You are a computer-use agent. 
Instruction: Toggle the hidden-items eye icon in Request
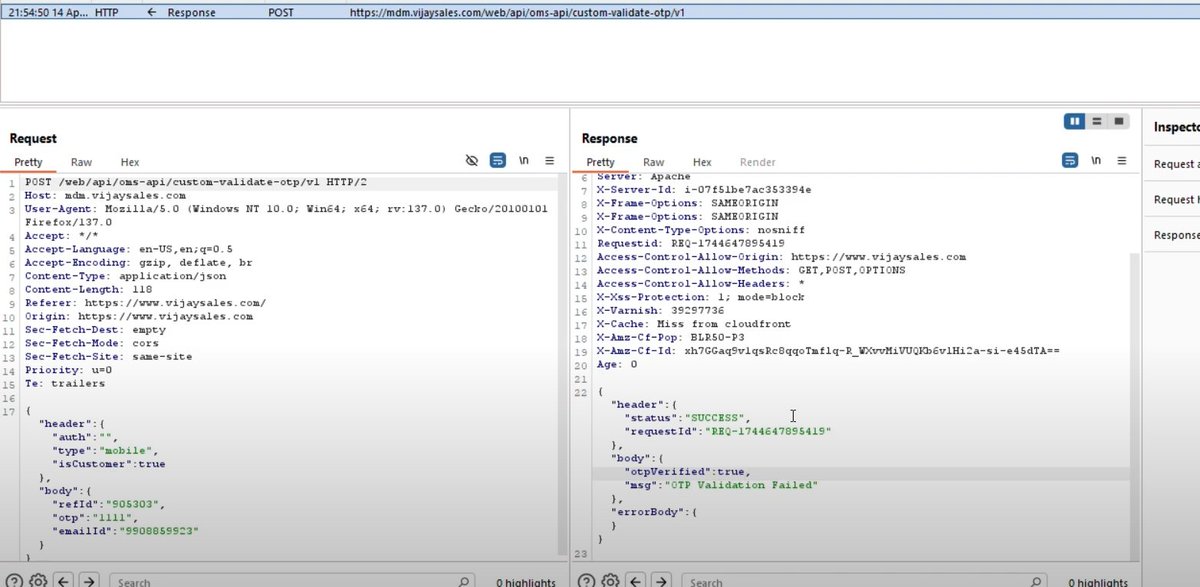(472, 160)
